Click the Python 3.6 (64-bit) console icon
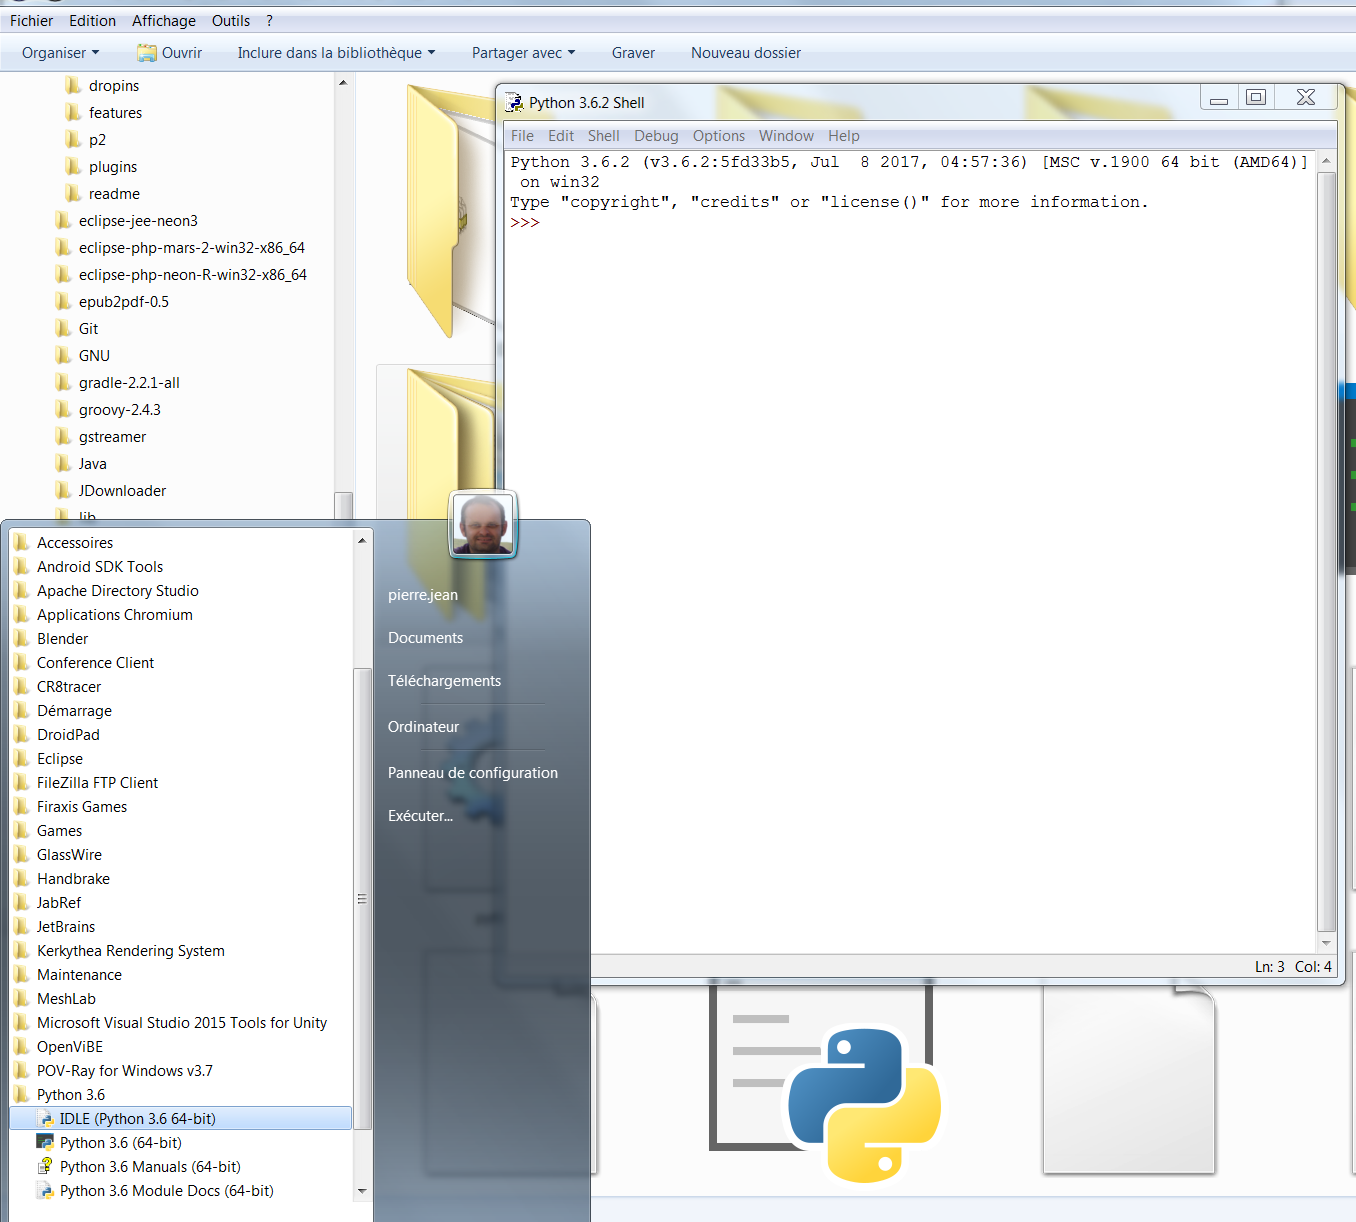Screen dimensions: 1356x1222 45,1142
